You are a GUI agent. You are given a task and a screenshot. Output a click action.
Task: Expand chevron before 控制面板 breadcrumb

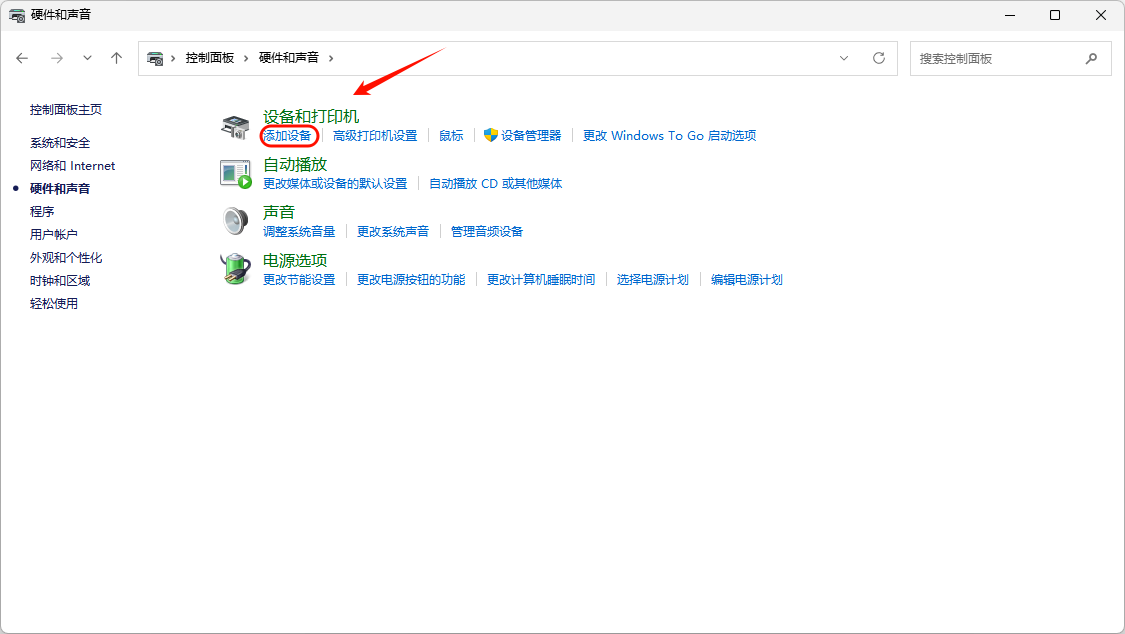tap(173, 58)
